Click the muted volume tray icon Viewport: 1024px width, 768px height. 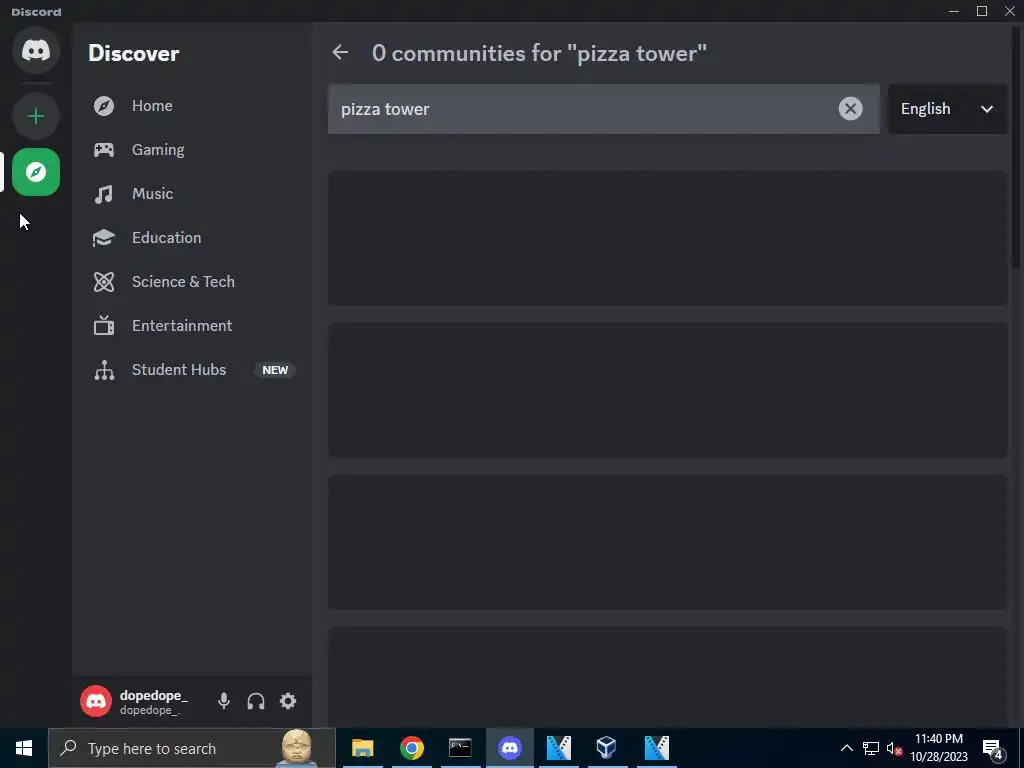(x=894, y=748)
